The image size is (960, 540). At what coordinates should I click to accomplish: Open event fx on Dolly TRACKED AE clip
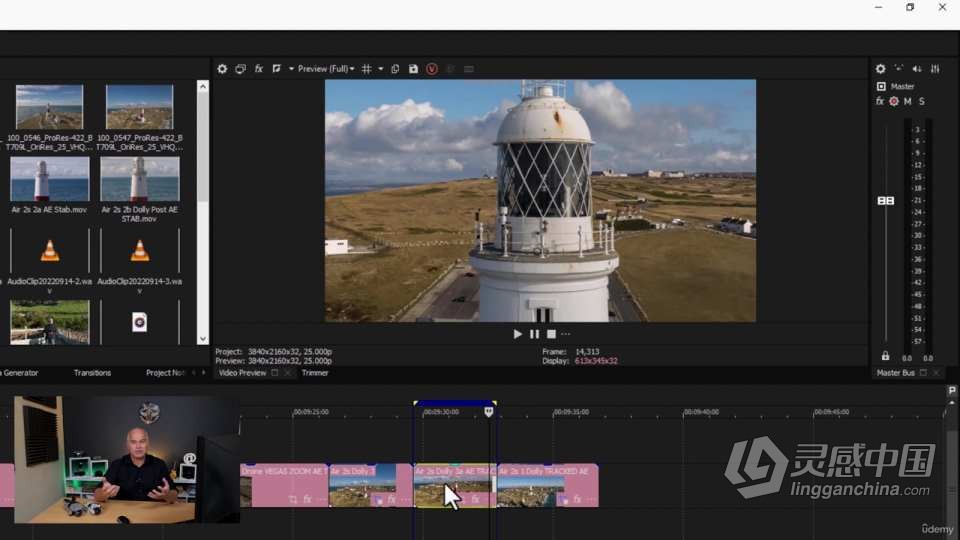coord(577,500)
